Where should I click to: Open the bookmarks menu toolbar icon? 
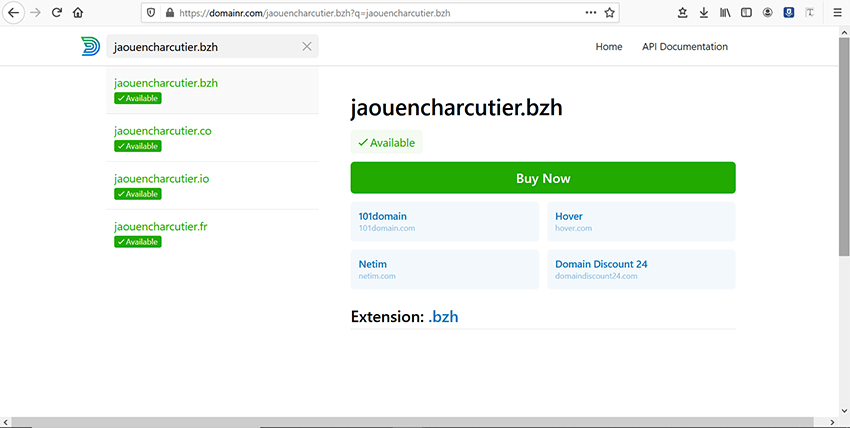point(682,13)
